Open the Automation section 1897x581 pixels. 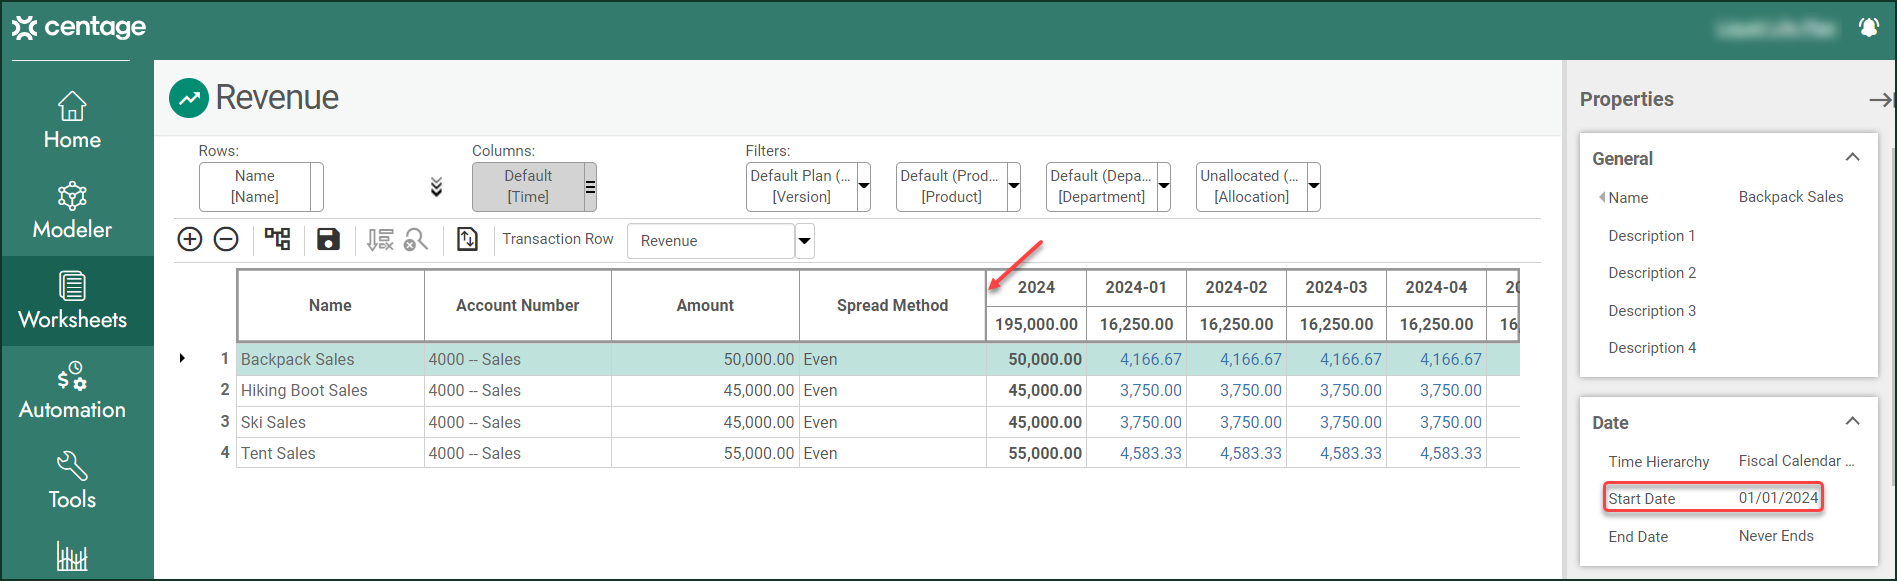(72, 391)
